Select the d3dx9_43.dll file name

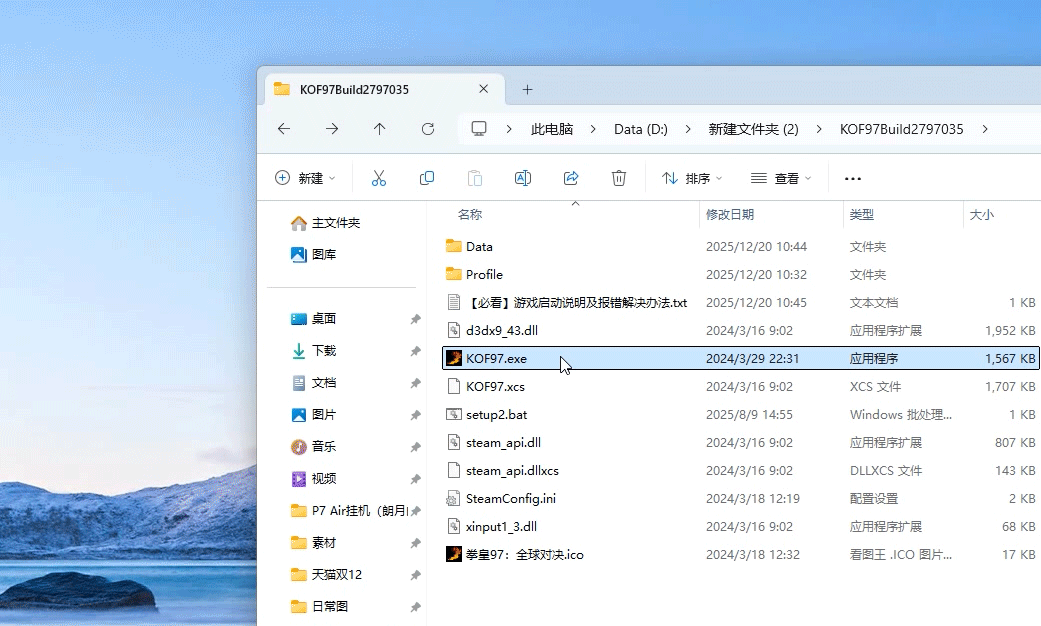(x=502, y=331)
